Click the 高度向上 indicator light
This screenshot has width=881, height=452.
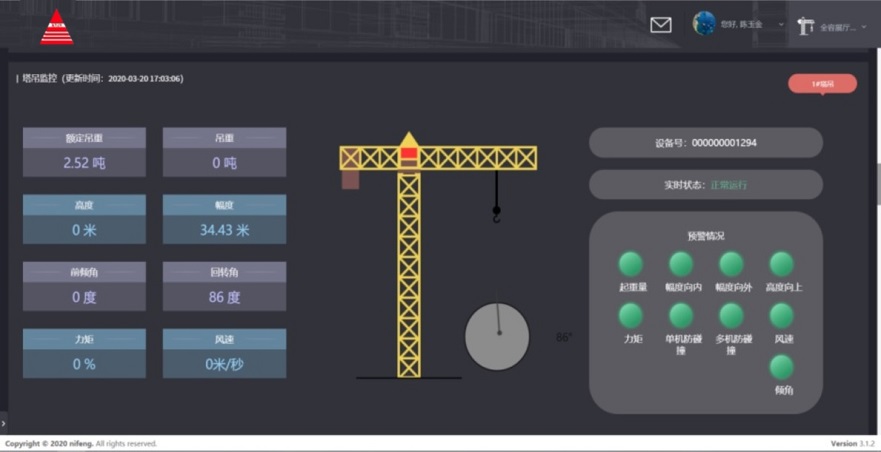(781, 264)
